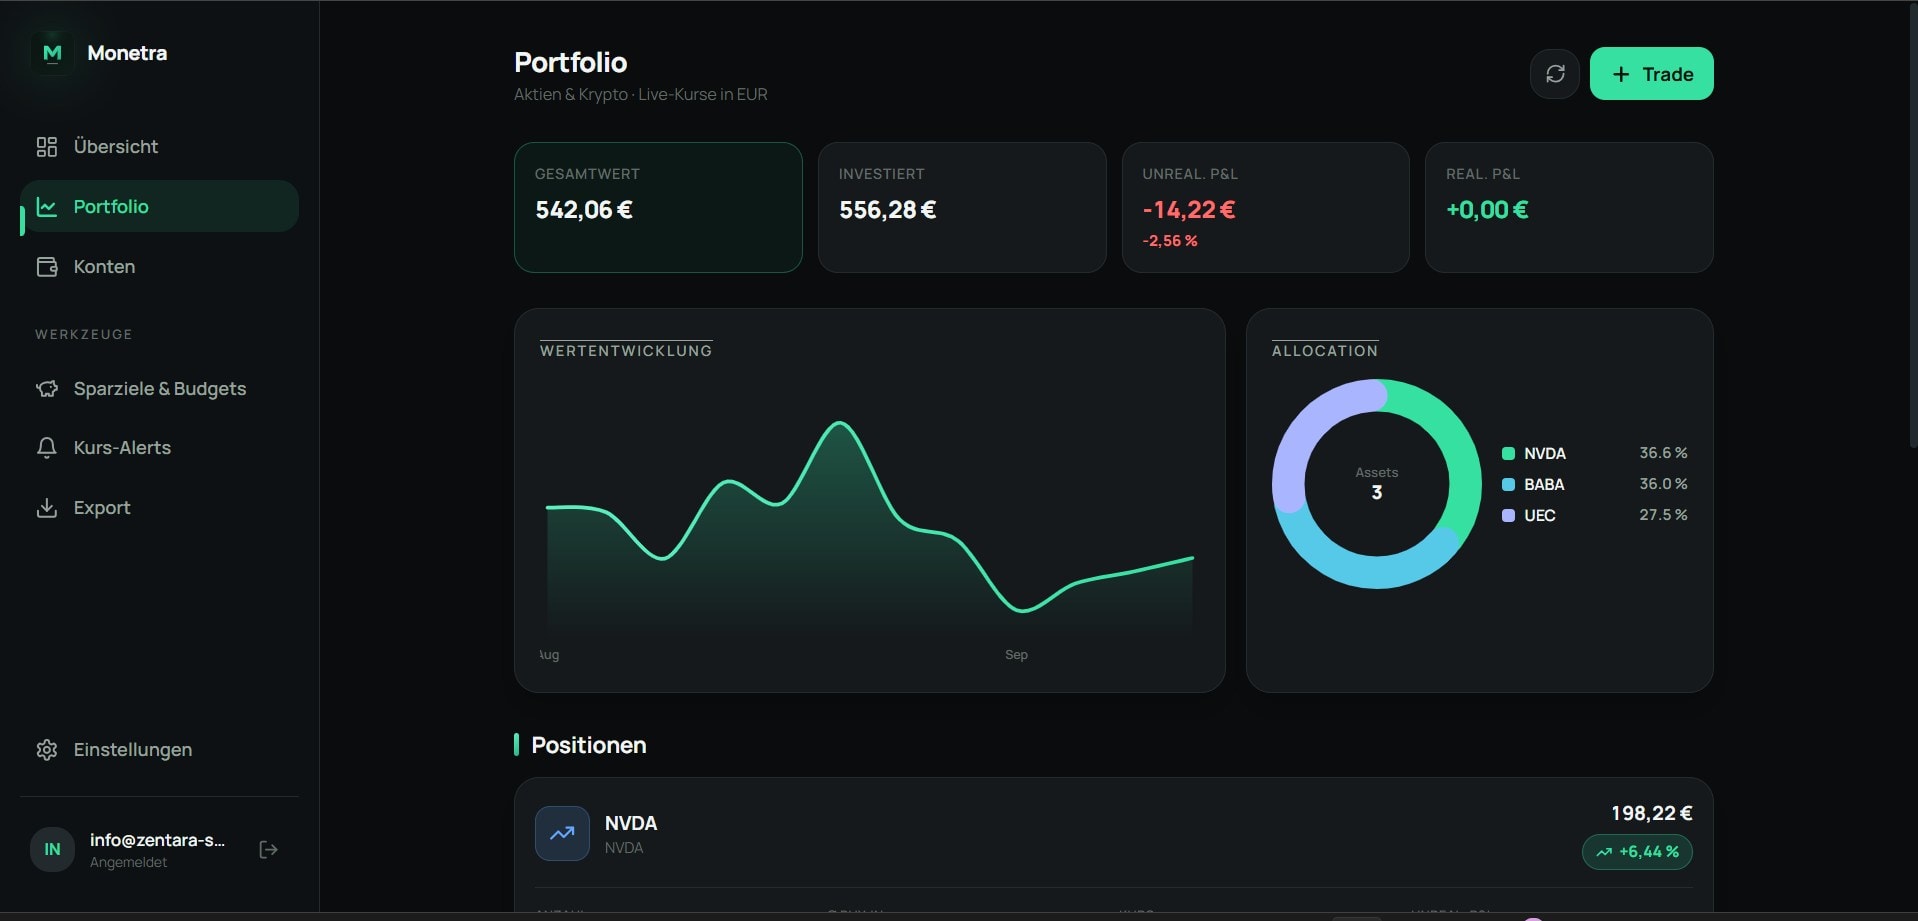Click the UEC purple legend swatch
The height and width of the screenshot is (921, 1918).
click(1508, 516)
